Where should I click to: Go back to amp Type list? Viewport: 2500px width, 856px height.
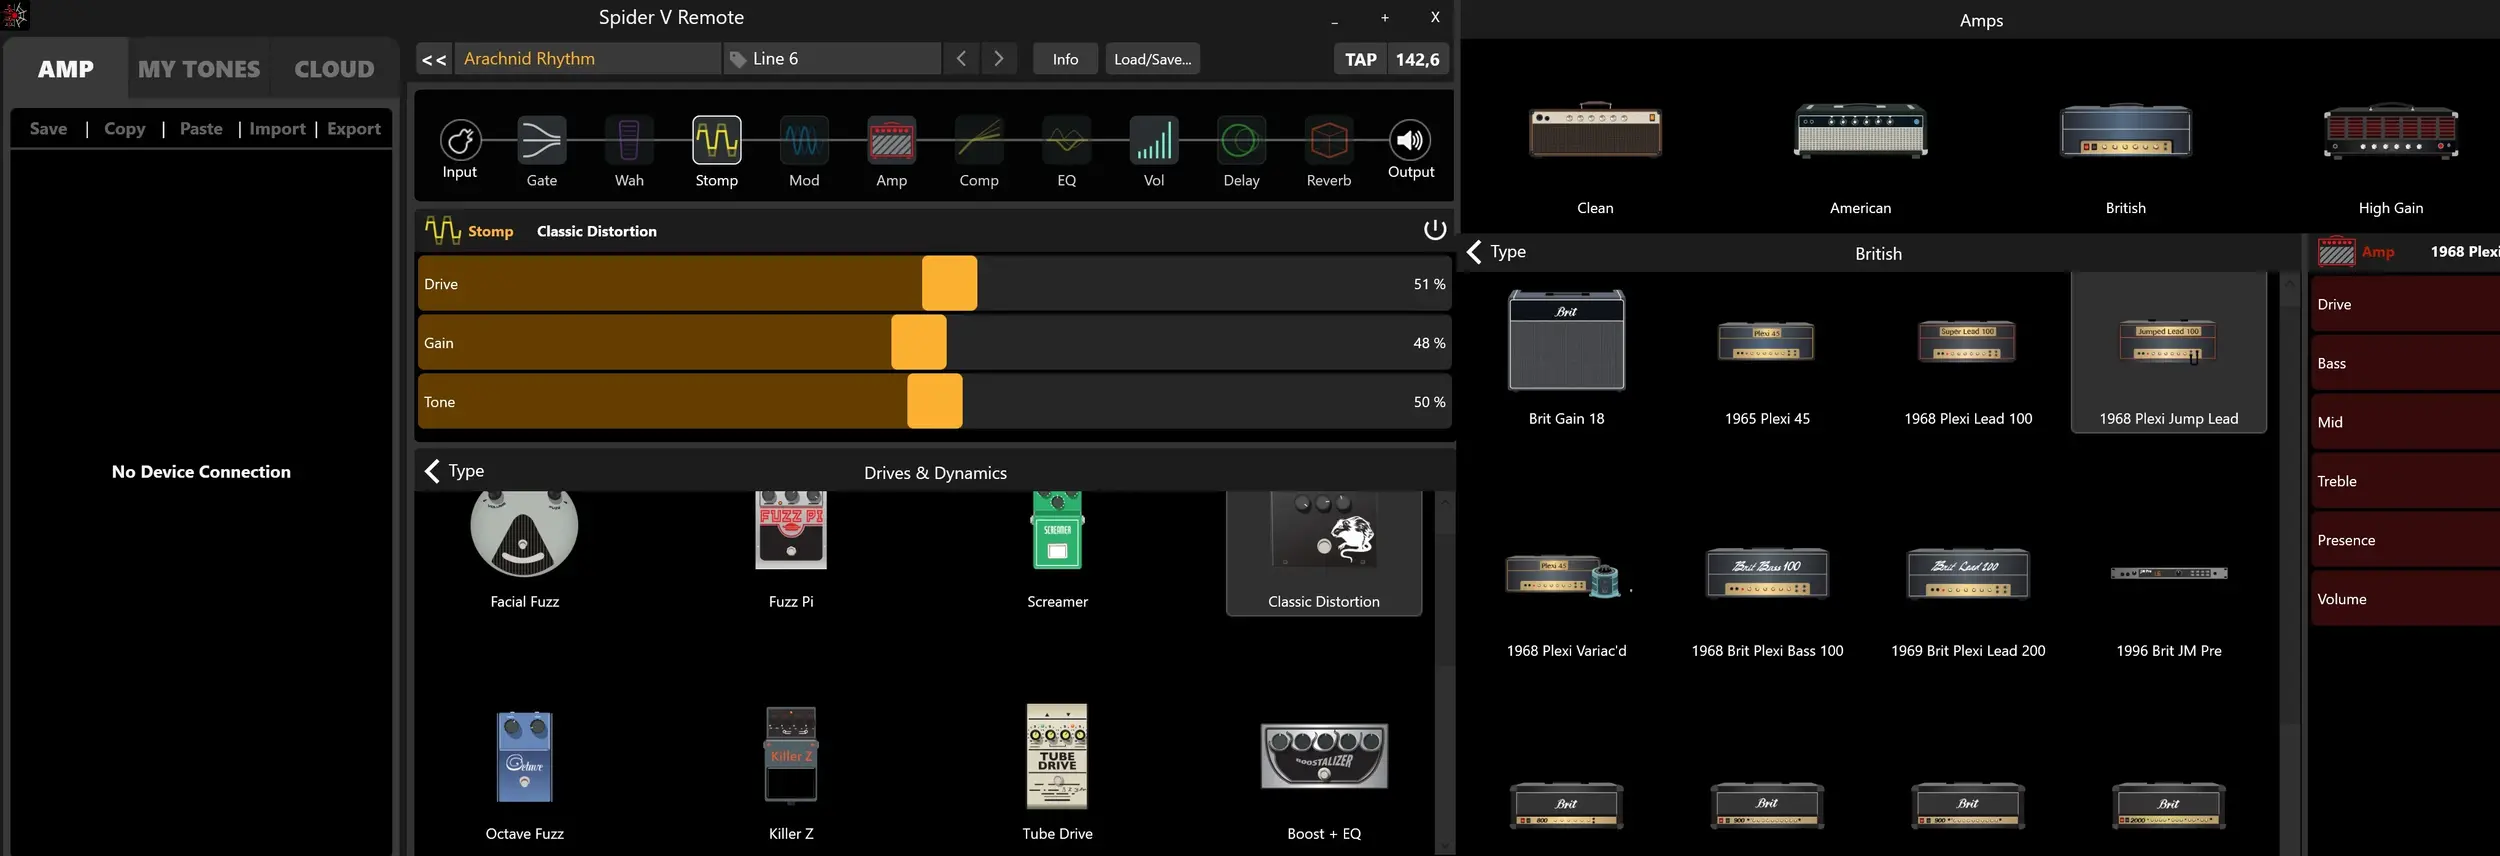(1497, 252)
